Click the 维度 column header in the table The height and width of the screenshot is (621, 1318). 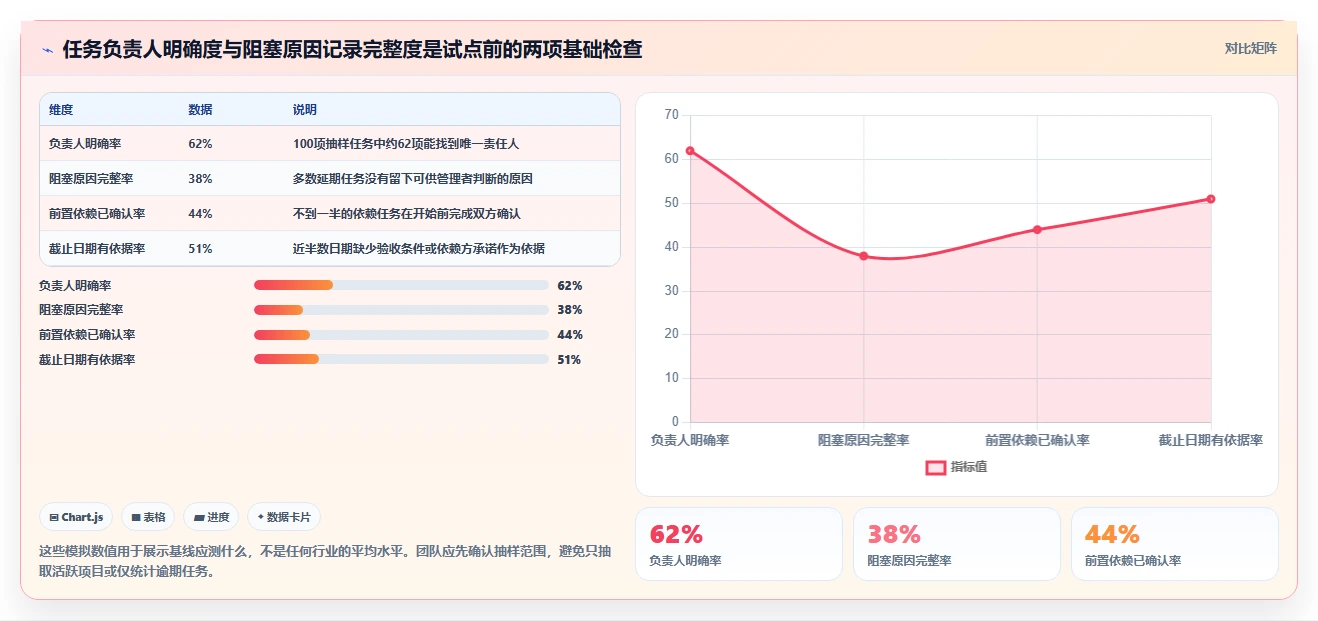click(x=61, y=110)
